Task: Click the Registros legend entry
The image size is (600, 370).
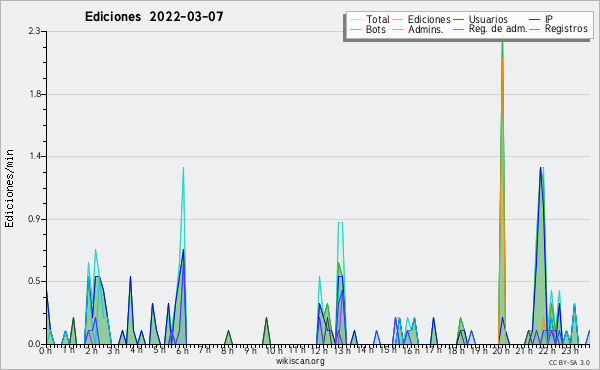Action: click(559, 29)
